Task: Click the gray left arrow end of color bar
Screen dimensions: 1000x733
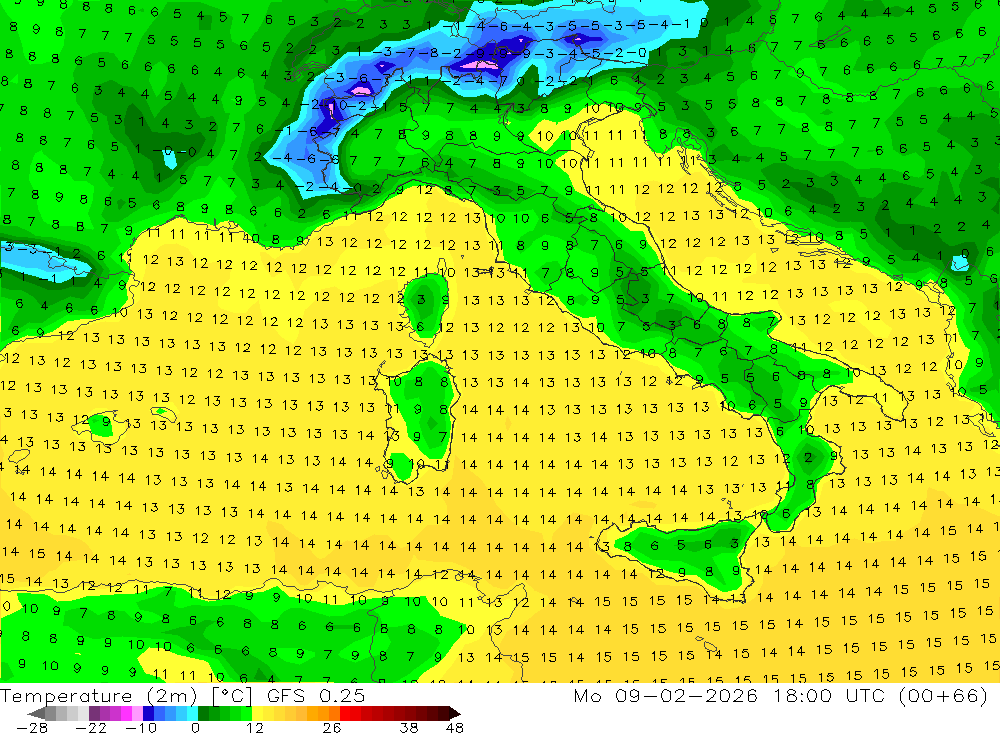Action: [36, 713]
